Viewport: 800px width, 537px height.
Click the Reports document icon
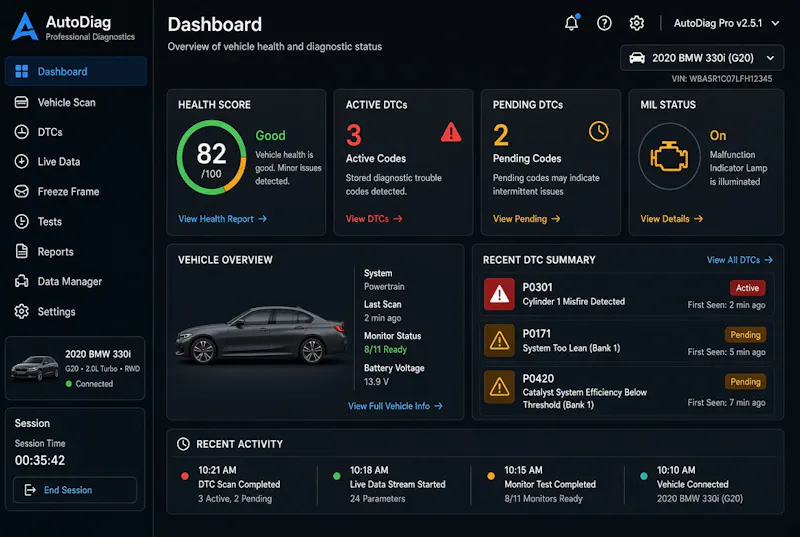coord(21,251)
